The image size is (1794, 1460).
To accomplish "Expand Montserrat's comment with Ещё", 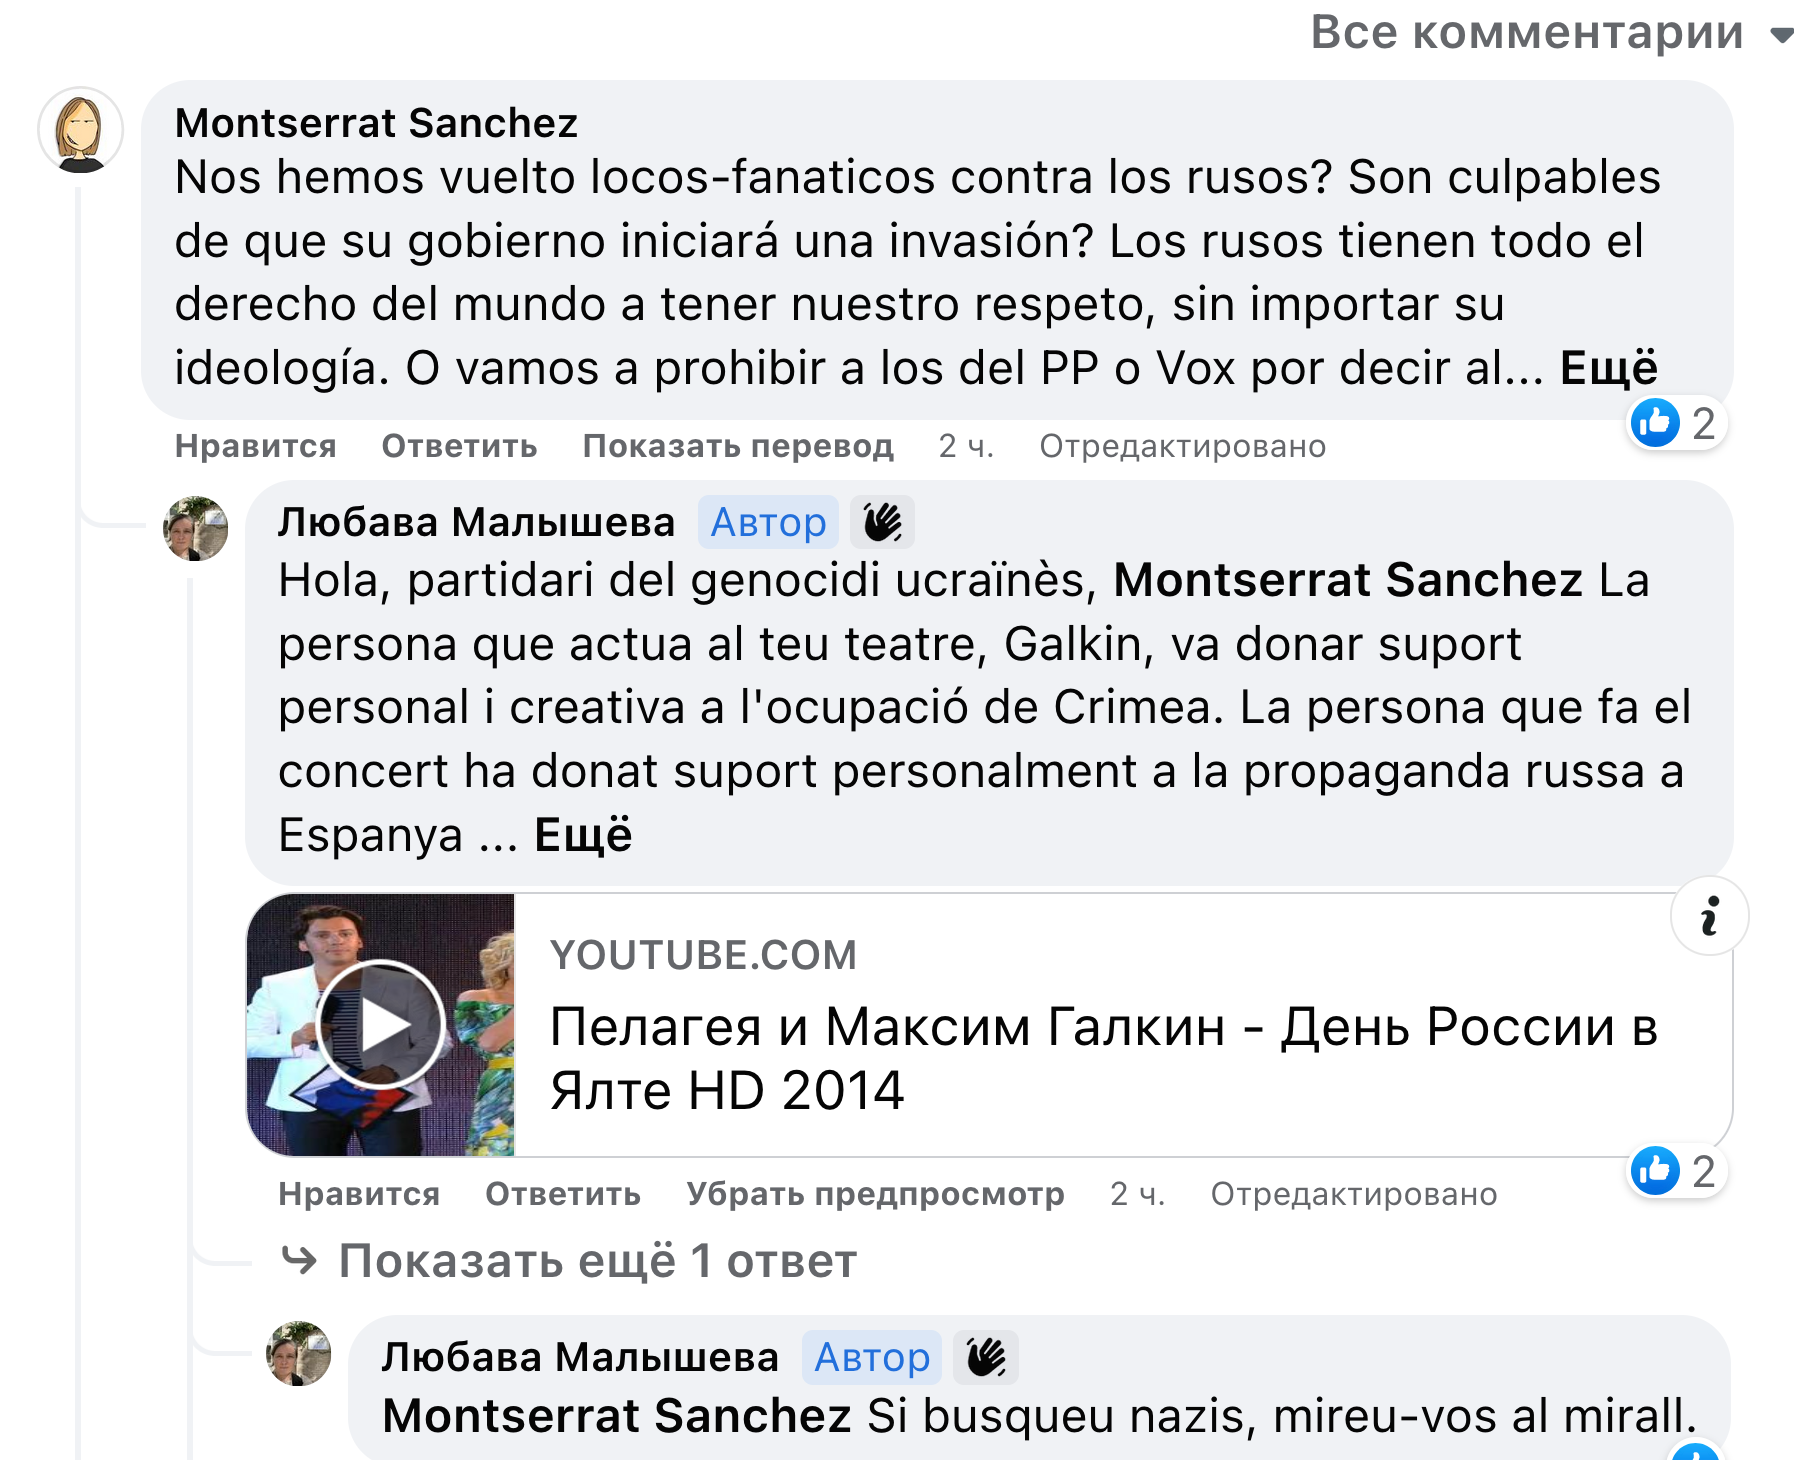I will (1608, 368).
